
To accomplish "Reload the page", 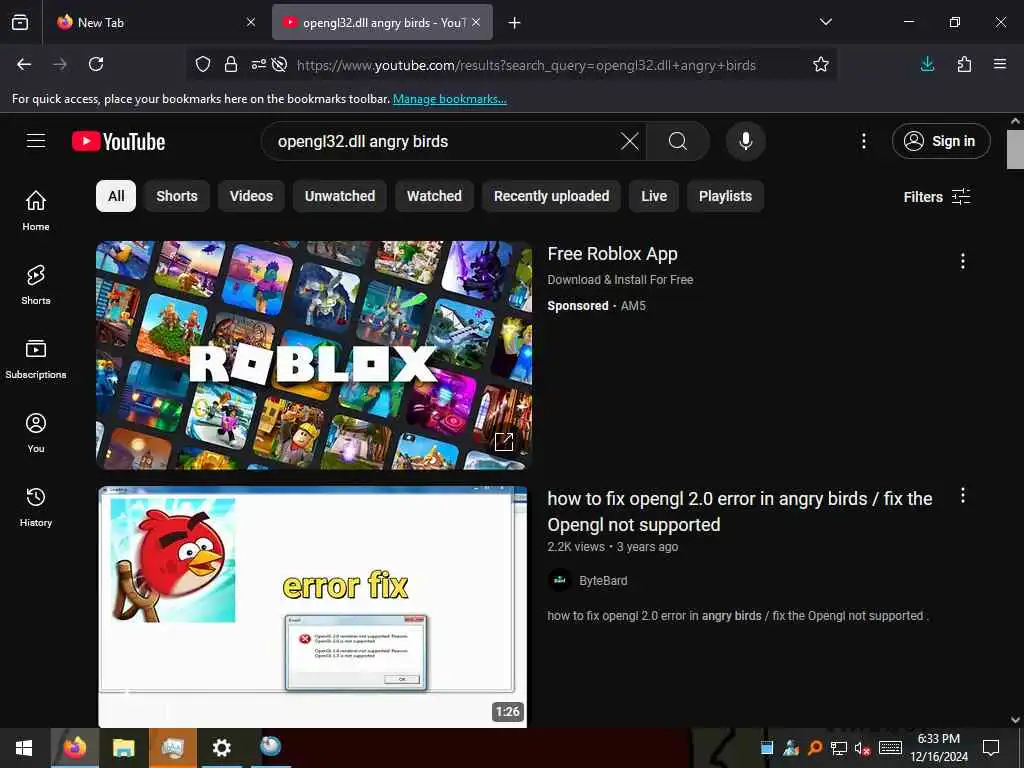I will pos(96,64).
